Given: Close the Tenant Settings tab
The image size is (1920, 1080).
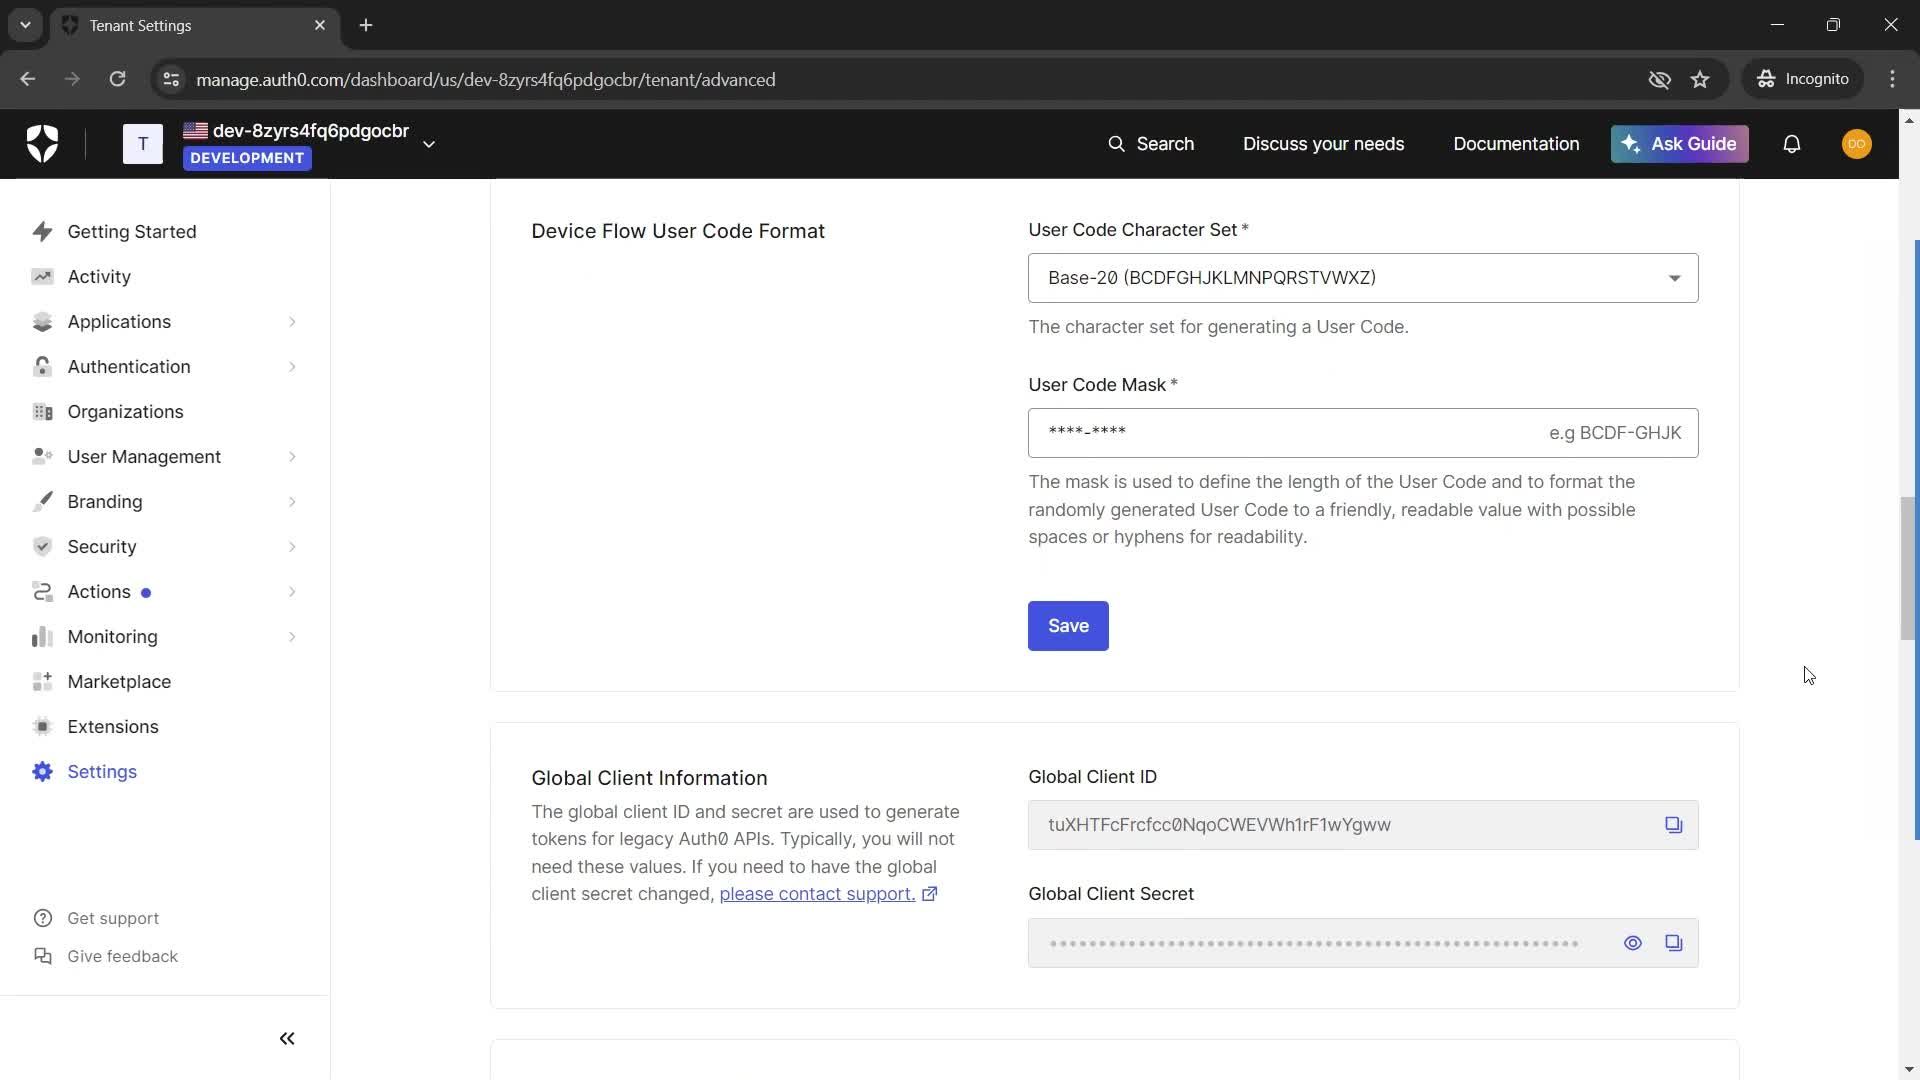Looking at the screenshot, I should point(320,25).
